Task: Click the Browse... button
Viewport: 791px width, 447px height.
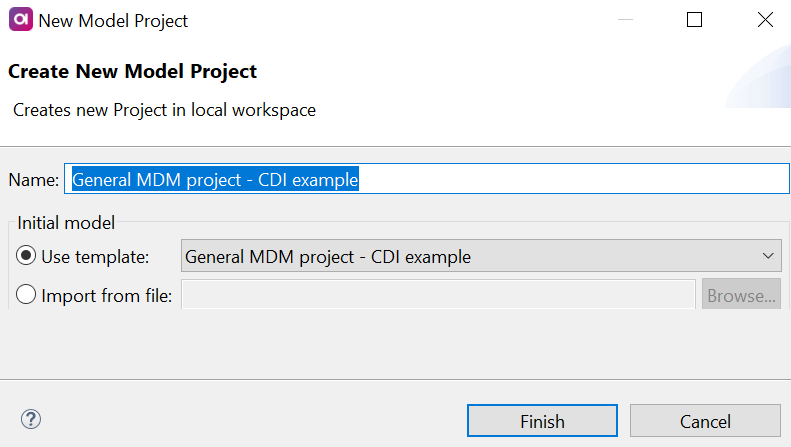Action: (741, 295)
